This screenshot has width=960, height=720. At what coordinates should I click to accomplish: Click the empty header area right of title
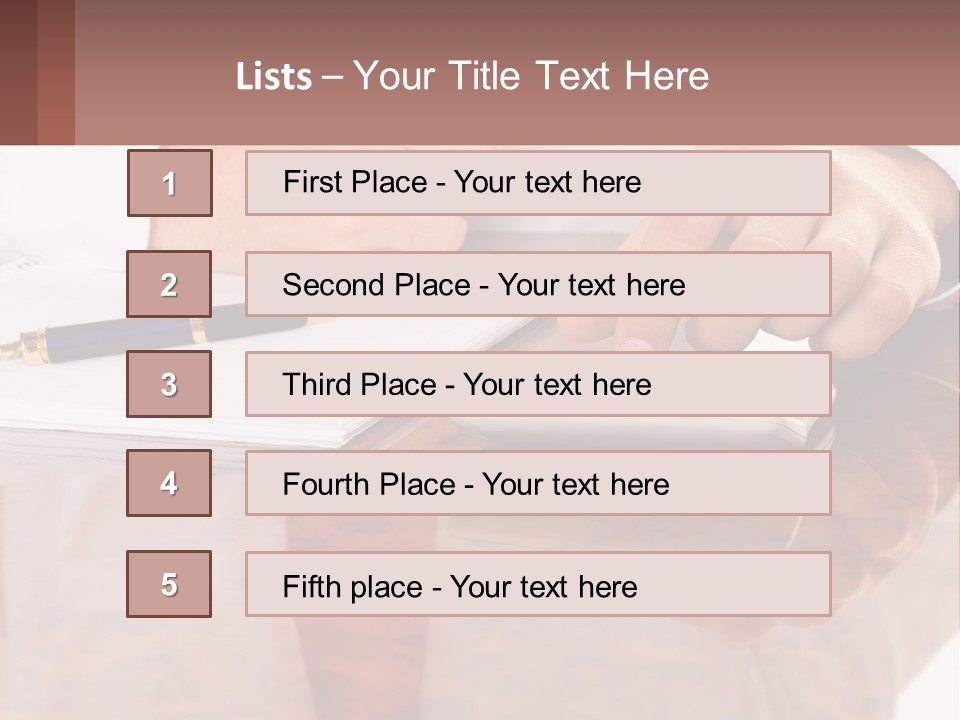840,75
